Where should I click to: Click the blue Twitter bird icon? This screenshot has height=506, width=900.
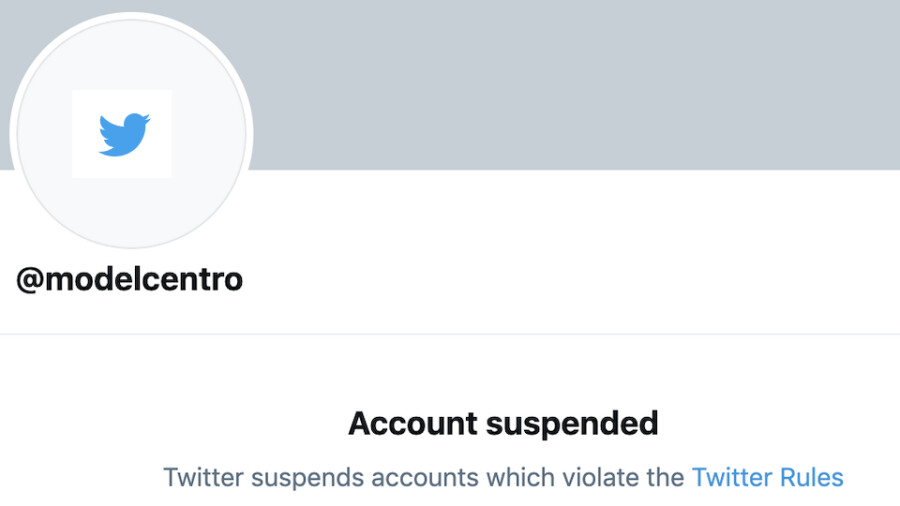(123, 135)
